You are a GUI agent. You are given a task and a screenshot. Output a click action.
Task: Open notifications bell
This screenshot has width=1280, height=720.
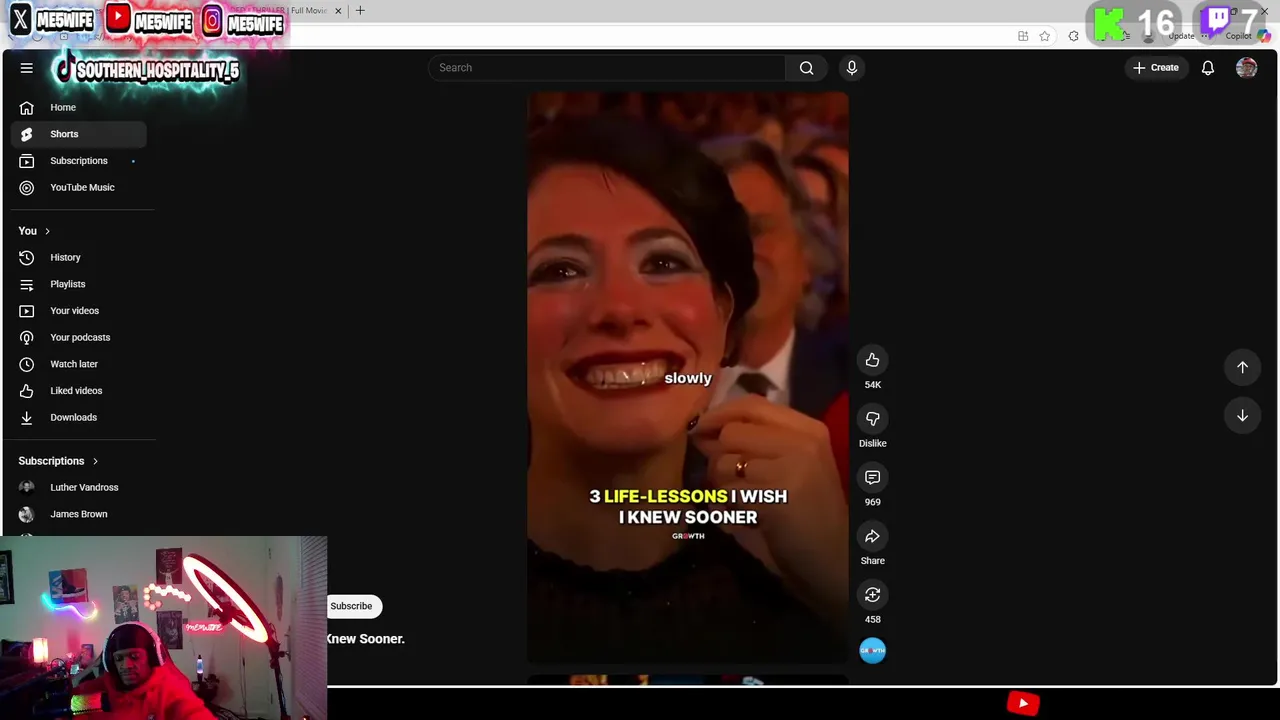pyautogui.click(x=1208, y=68)
